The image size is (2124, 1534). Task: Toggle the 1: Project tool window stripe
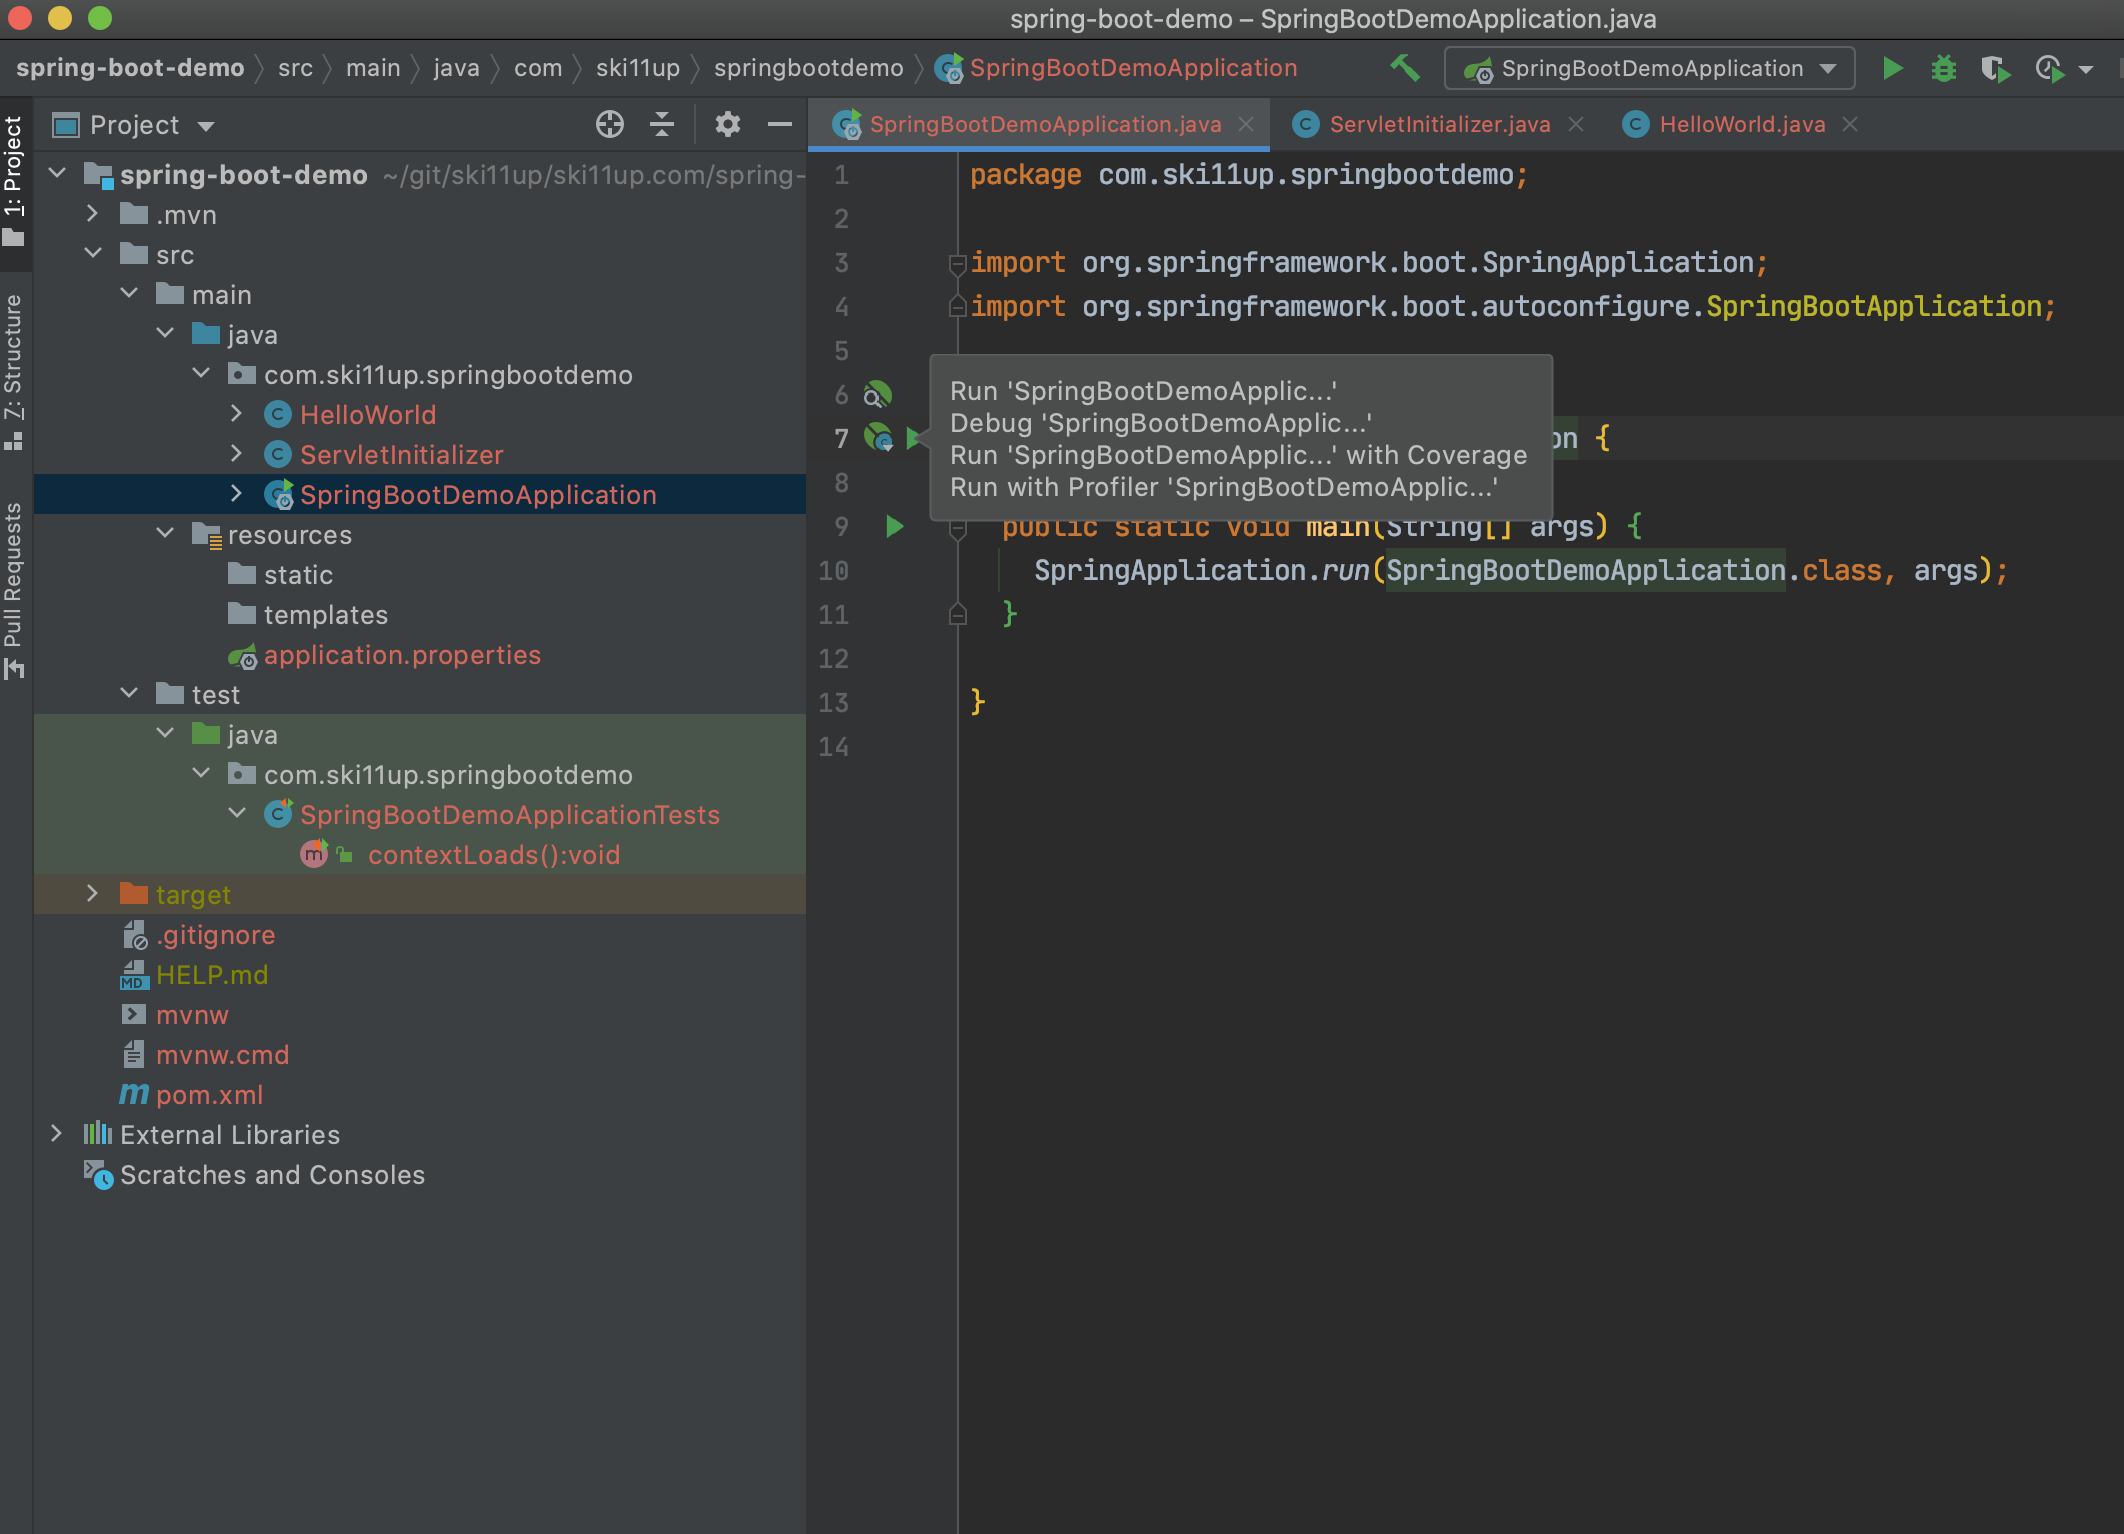14,180
